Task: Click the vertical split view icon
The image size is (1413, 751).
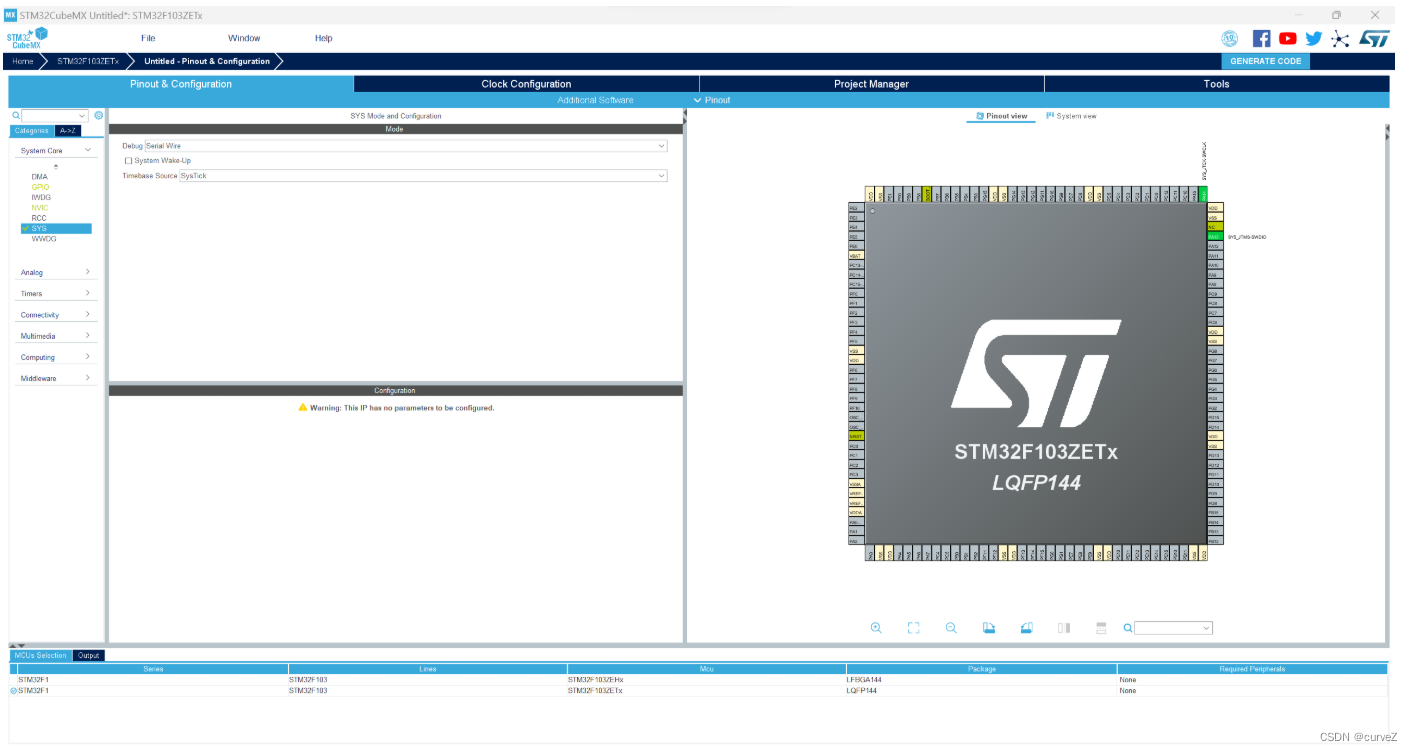Action: point(1064,628)
